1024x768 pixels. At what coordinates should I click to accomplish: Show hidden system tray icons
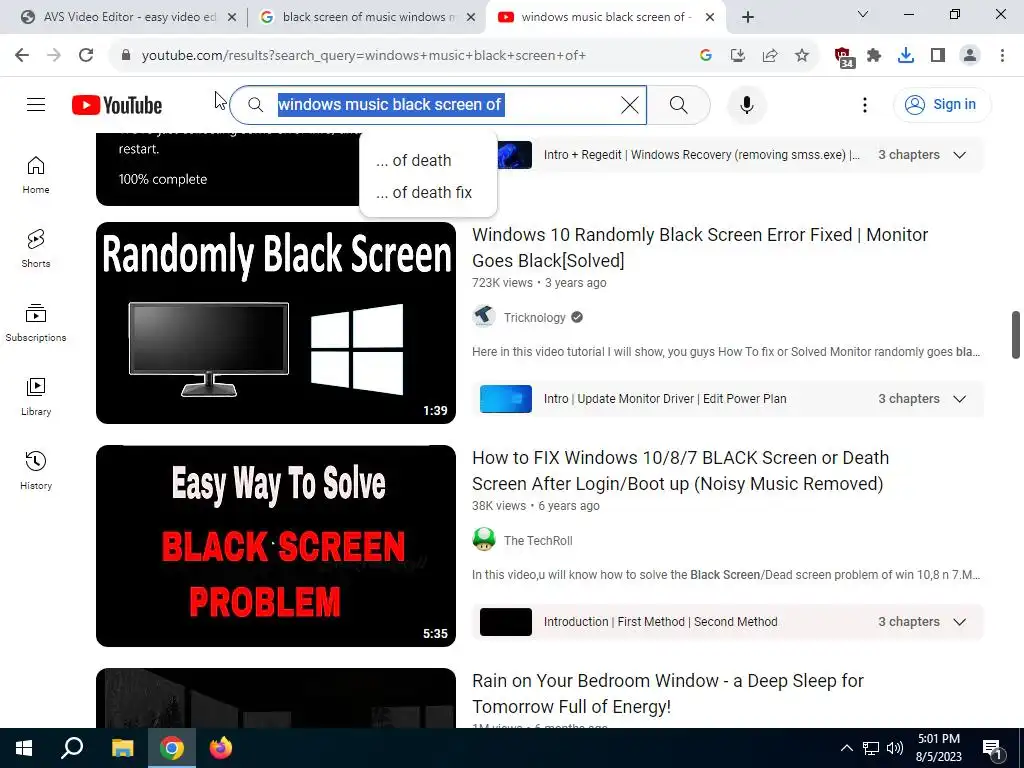(x=846, y=748)
